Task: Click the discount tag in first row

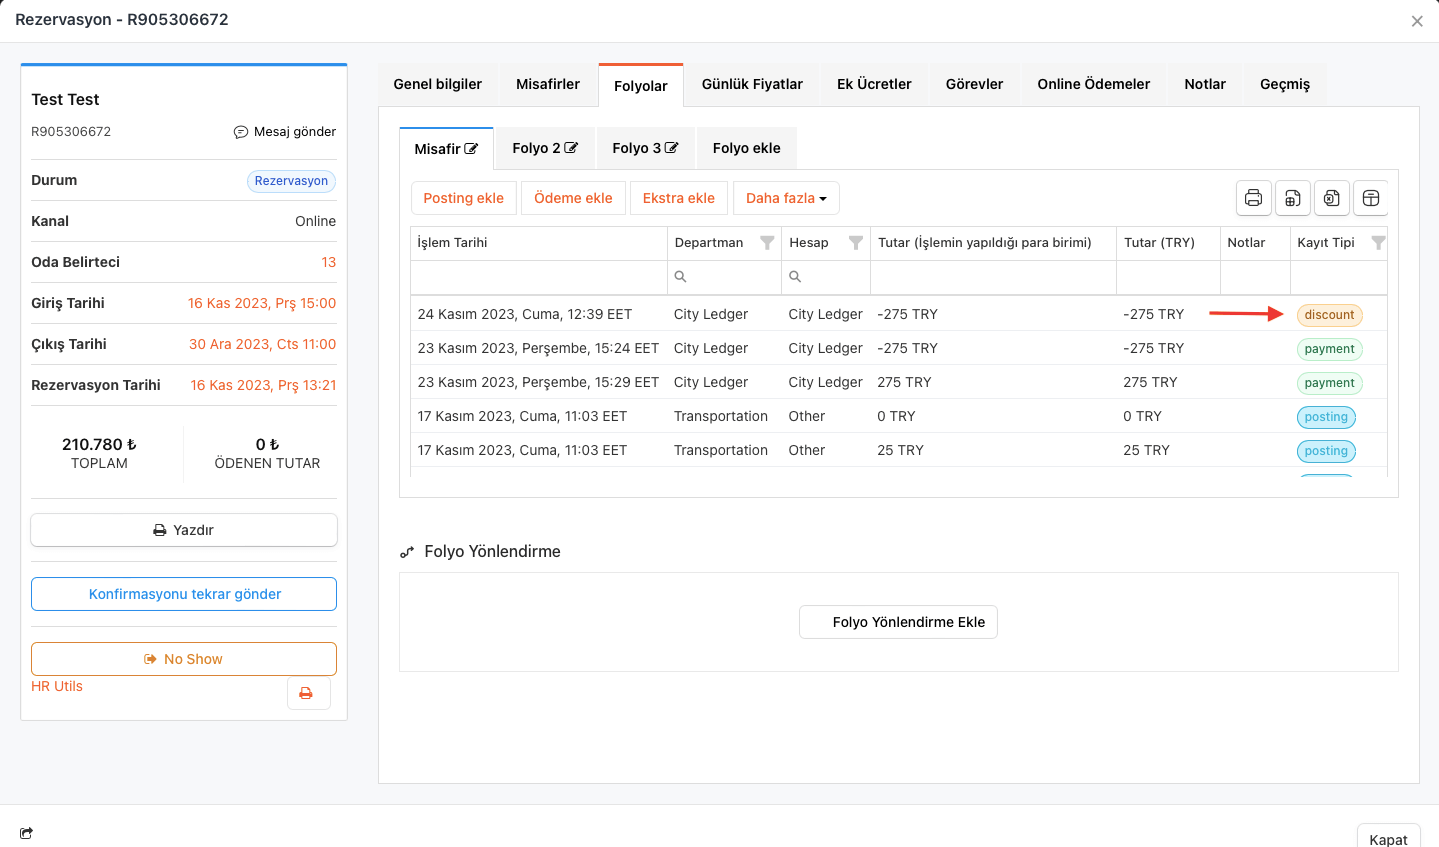Action: pos(1329,315)
